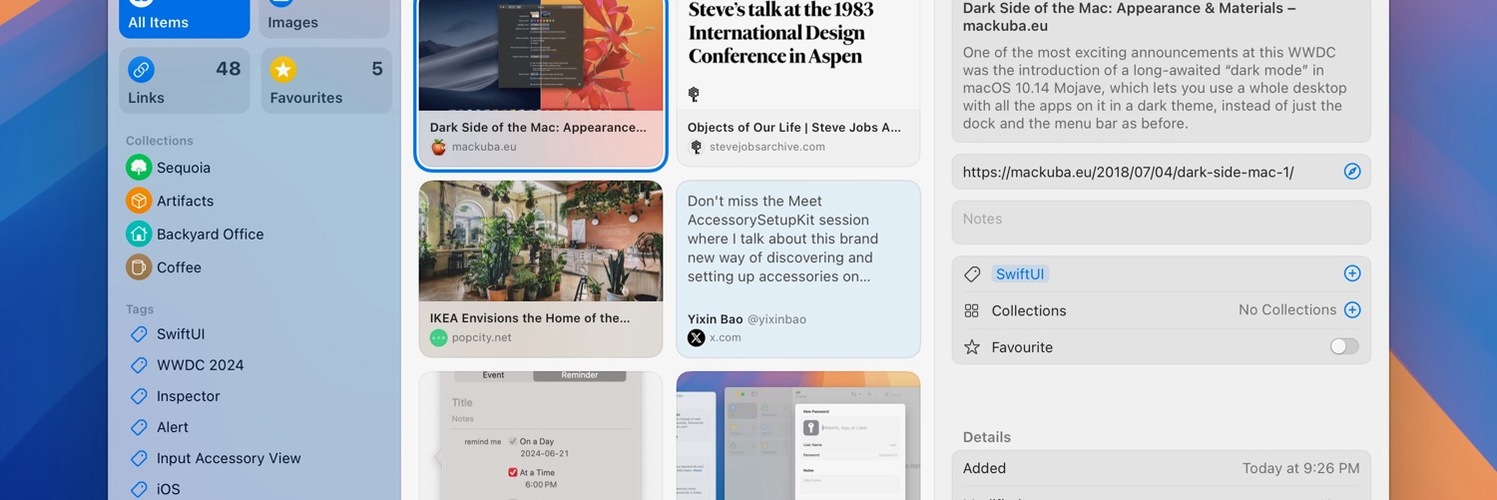Click the tag icon beside Inspector
The height and width of the screenshot is (500, 1497).
139,396
